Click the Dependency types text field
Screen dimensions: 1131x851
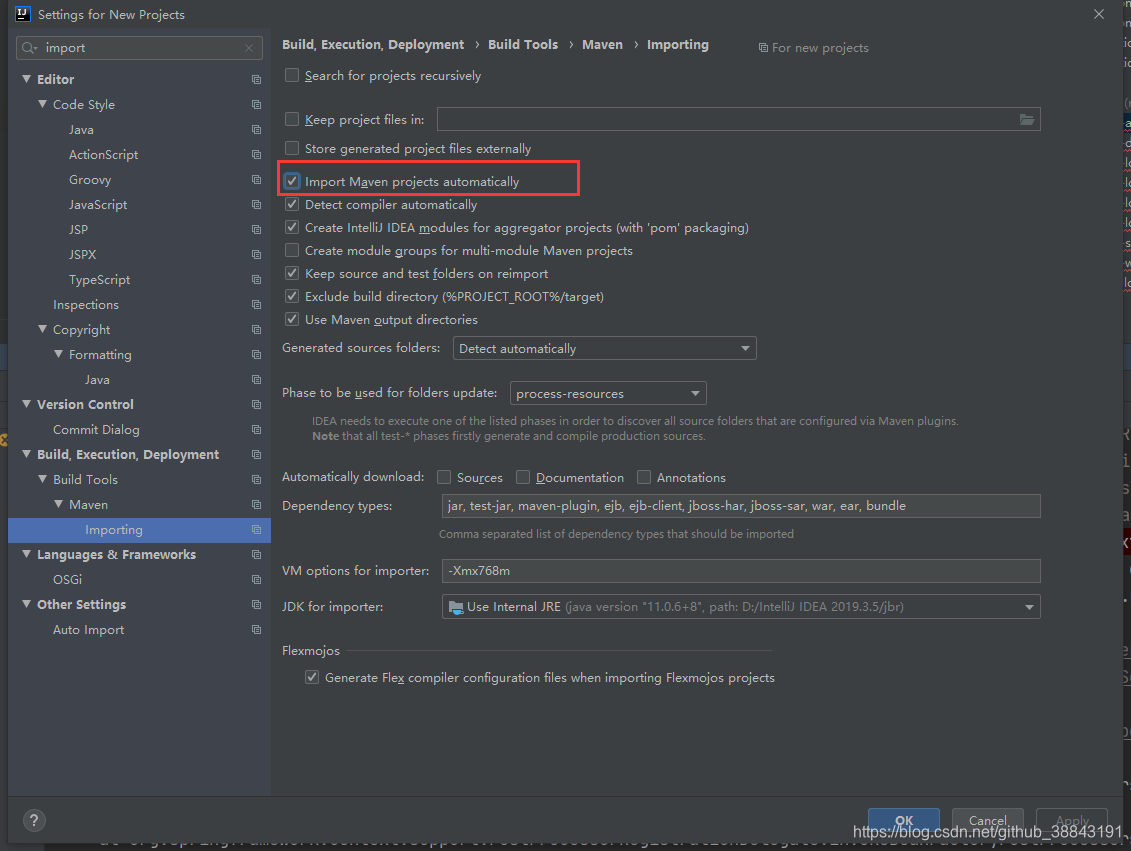[x=741, y=506]
